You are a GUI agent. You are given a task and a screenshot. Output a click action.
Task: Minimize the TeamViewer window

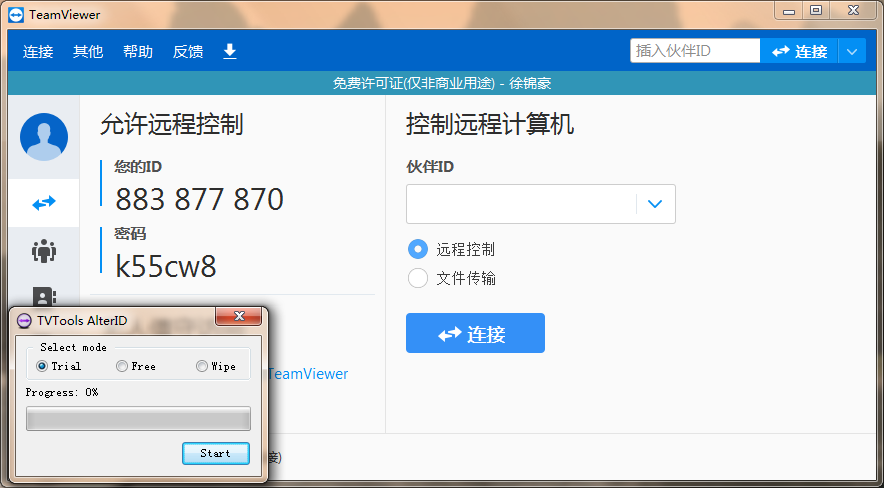(x=789, y=11)
